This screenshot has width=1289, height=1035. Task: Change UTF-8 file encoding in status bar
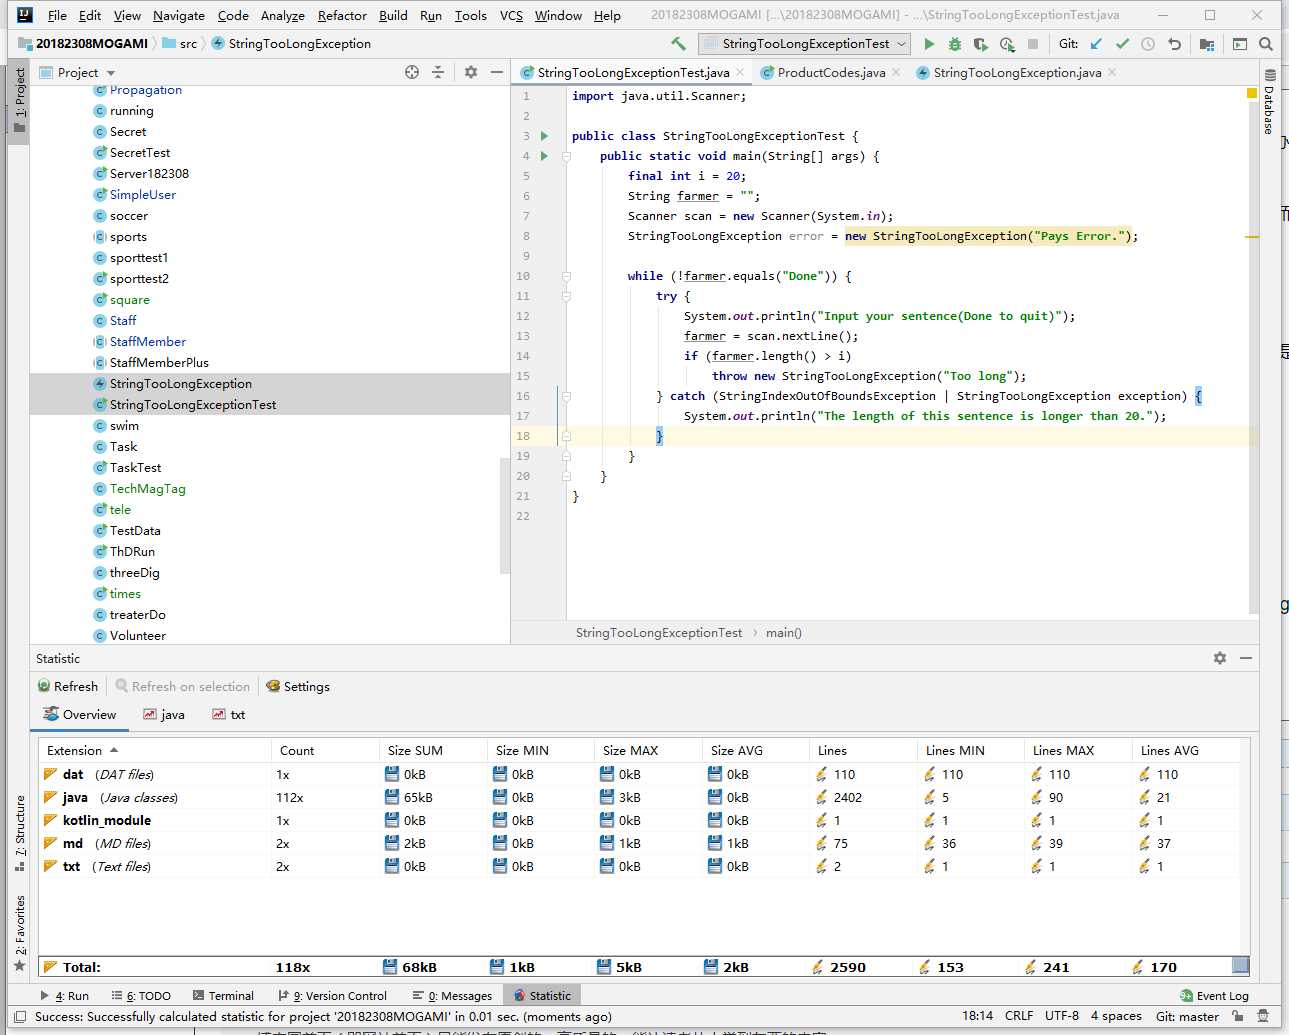(1061, 1015)
